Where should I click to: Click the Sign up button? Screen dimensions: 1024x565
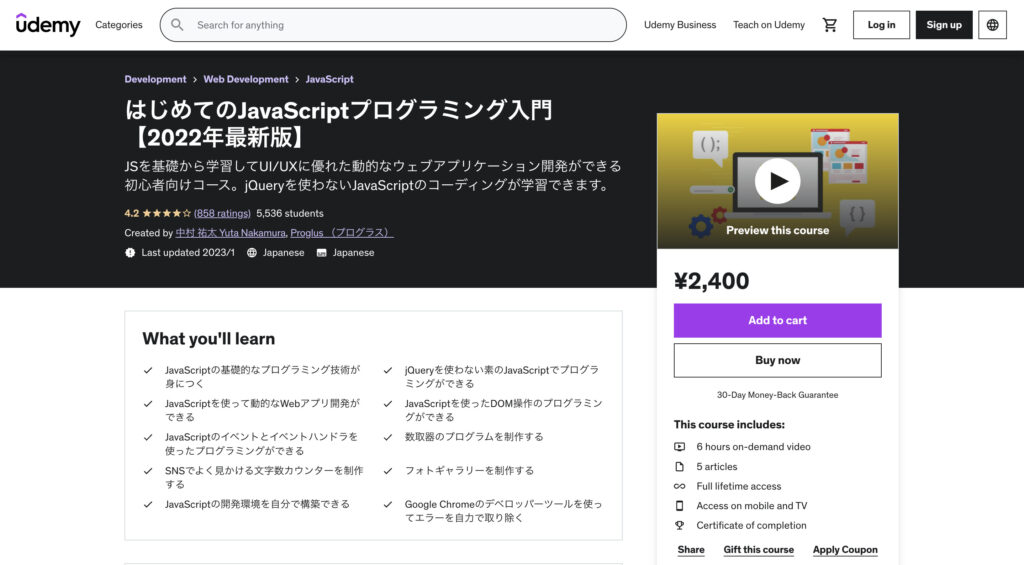(944, 25)
